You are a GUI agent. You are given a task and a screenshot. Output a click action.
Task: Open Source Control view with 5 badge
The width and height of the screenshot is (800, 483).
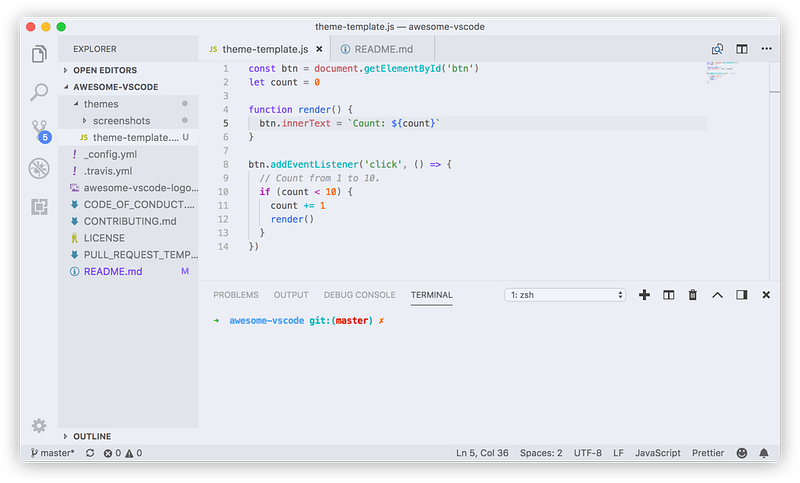40,131
